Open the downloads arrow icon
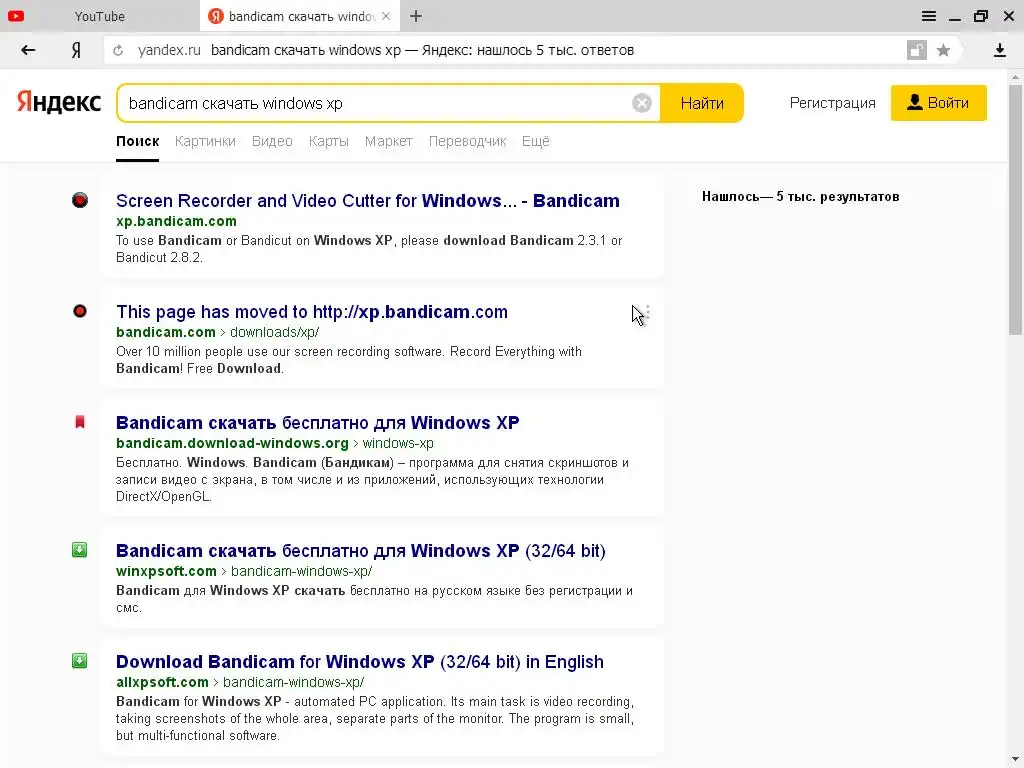Image resolution: width=1024 pixels, height=768 pixels. pyautogui.click(x=1000, y=50)
